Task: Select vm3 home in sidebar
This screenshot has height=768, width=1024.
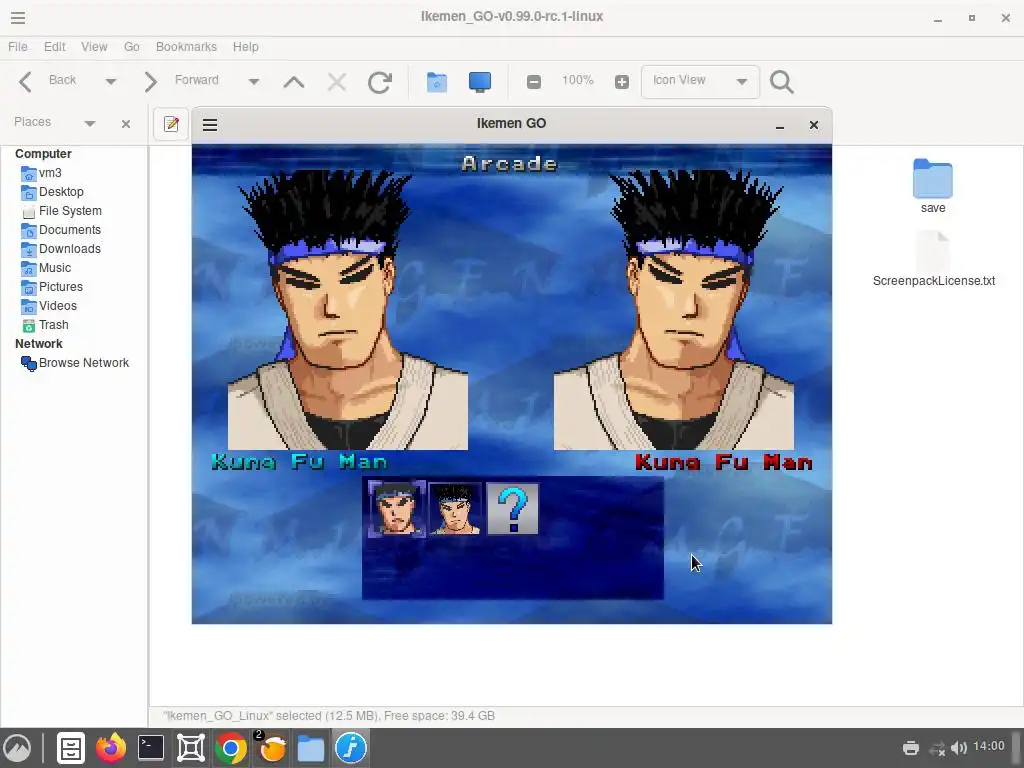Action: pyautogui.click(x=41, y=173)
